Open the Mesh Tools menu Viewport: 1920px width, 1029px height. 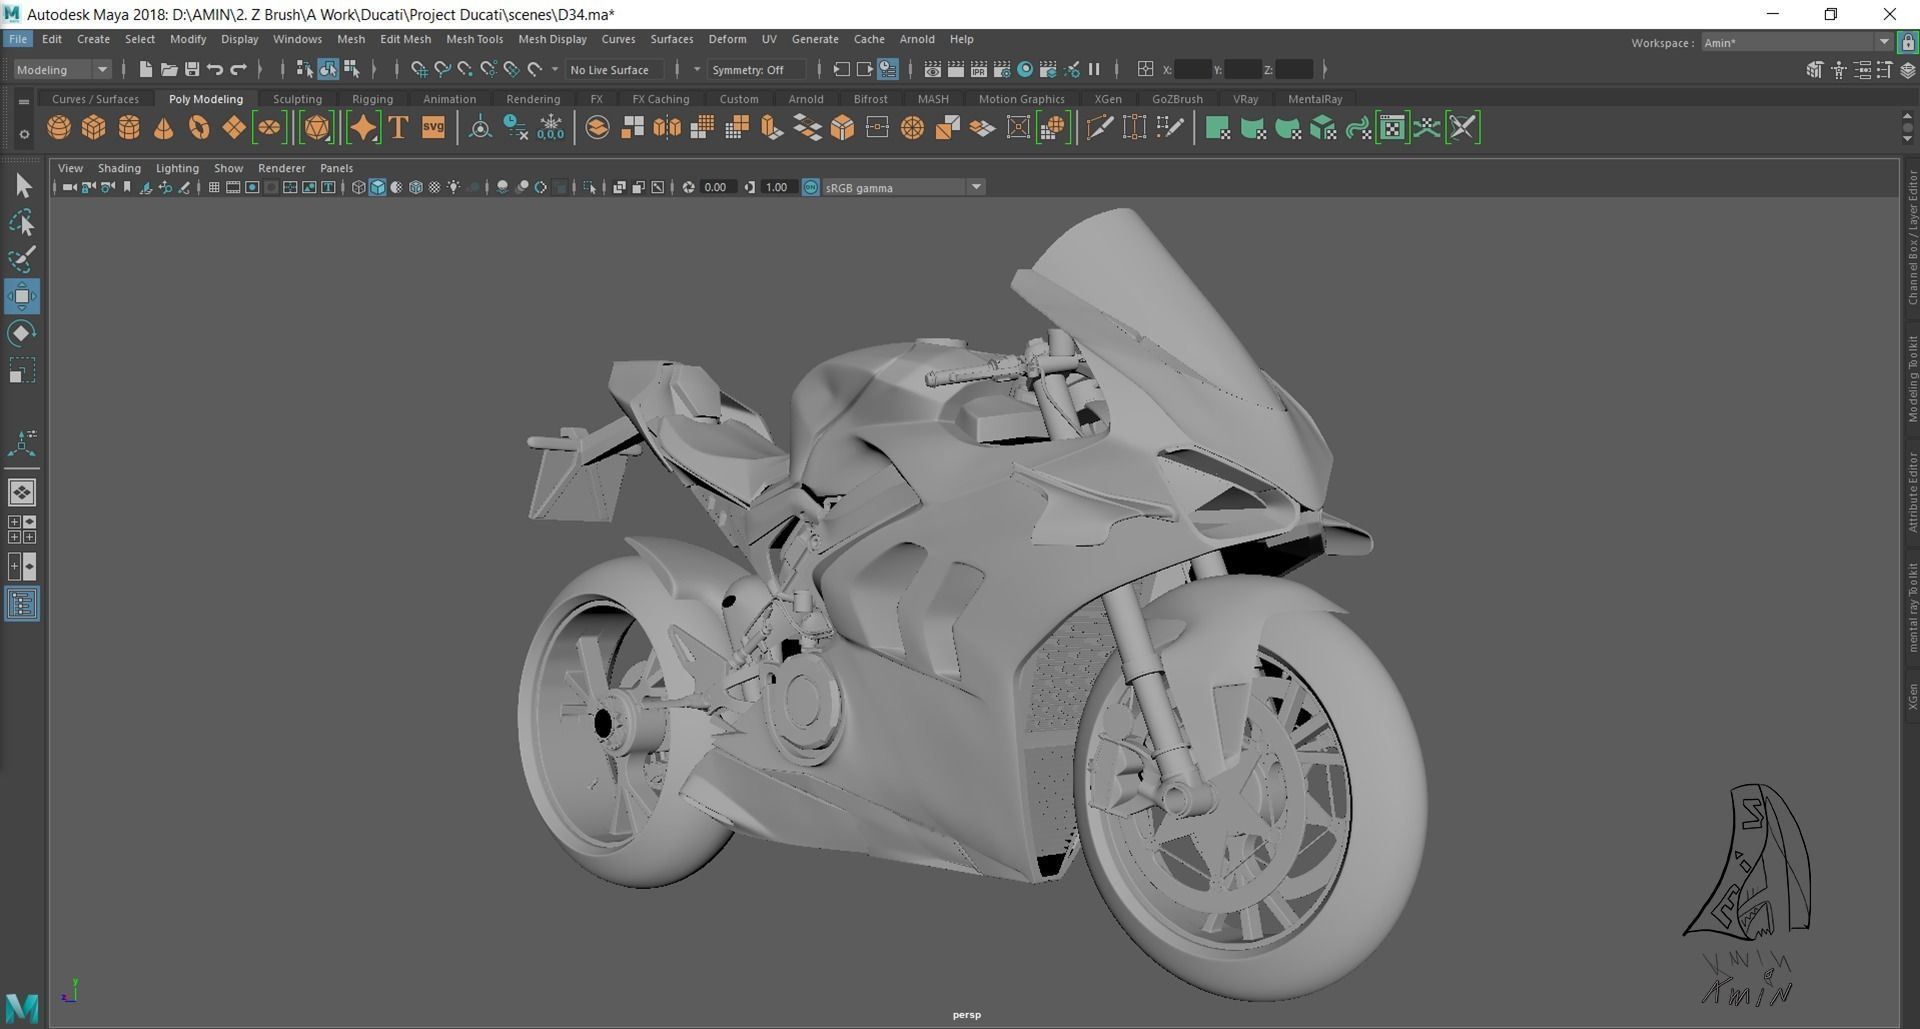[x=474, y=39]
